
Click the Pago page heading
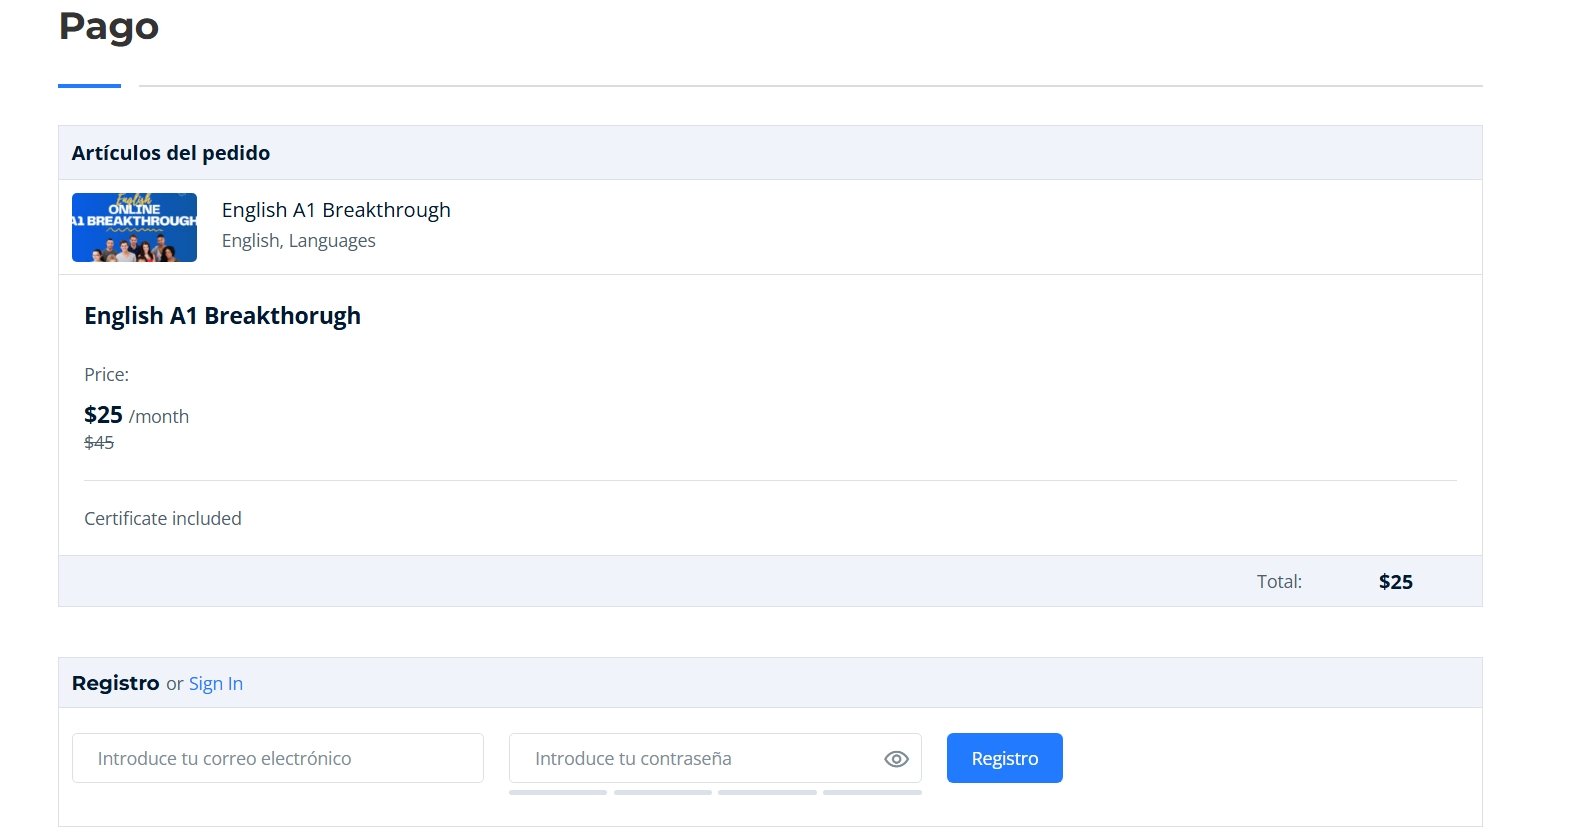coord(109,27)
